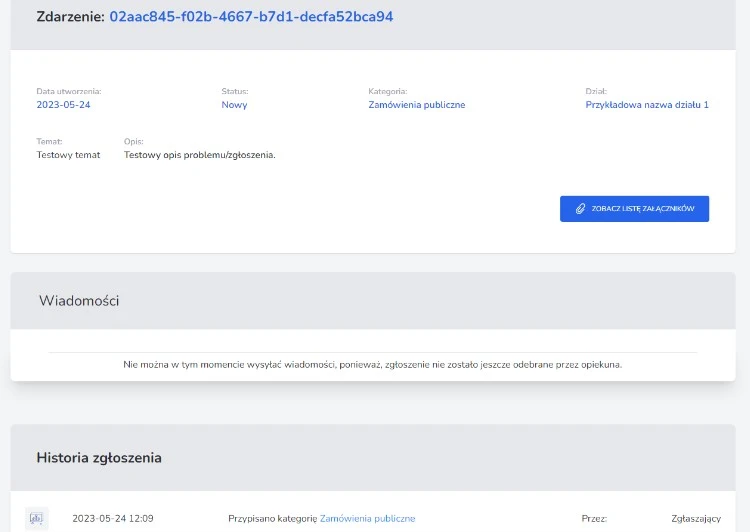This screenshot has height=532, width=750.
Task: Click the Kategoria value Zamówienia publiczne
Action: (416, 104)
